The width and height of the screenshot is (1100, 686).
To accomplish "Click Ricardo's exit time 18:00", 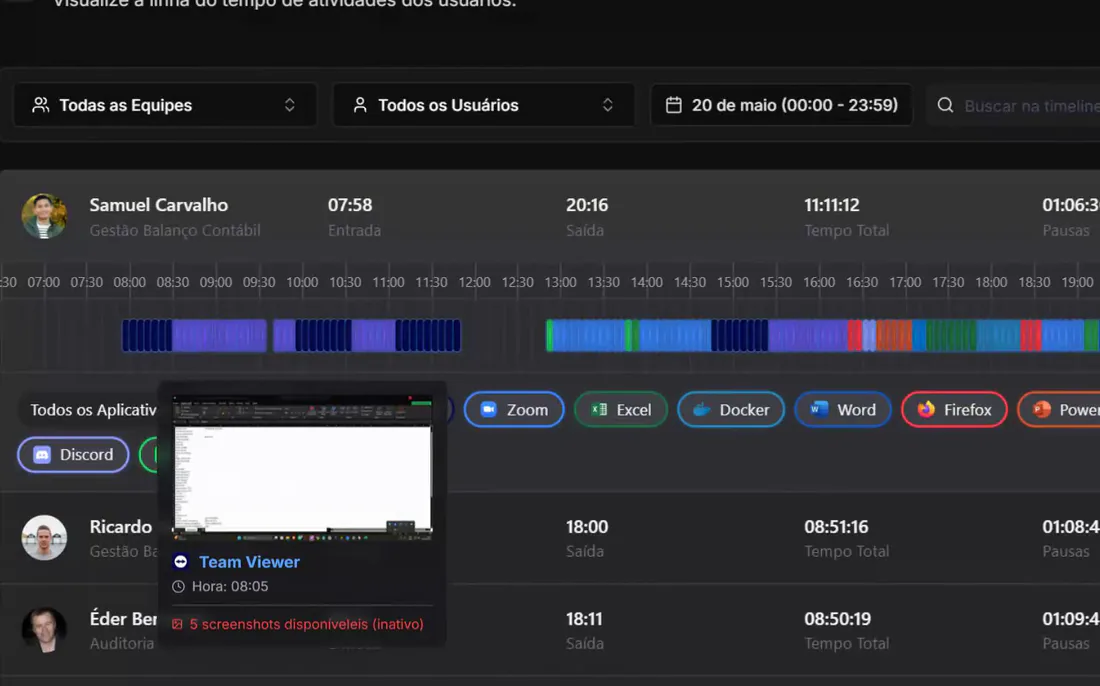I will (x=587, y=527).
